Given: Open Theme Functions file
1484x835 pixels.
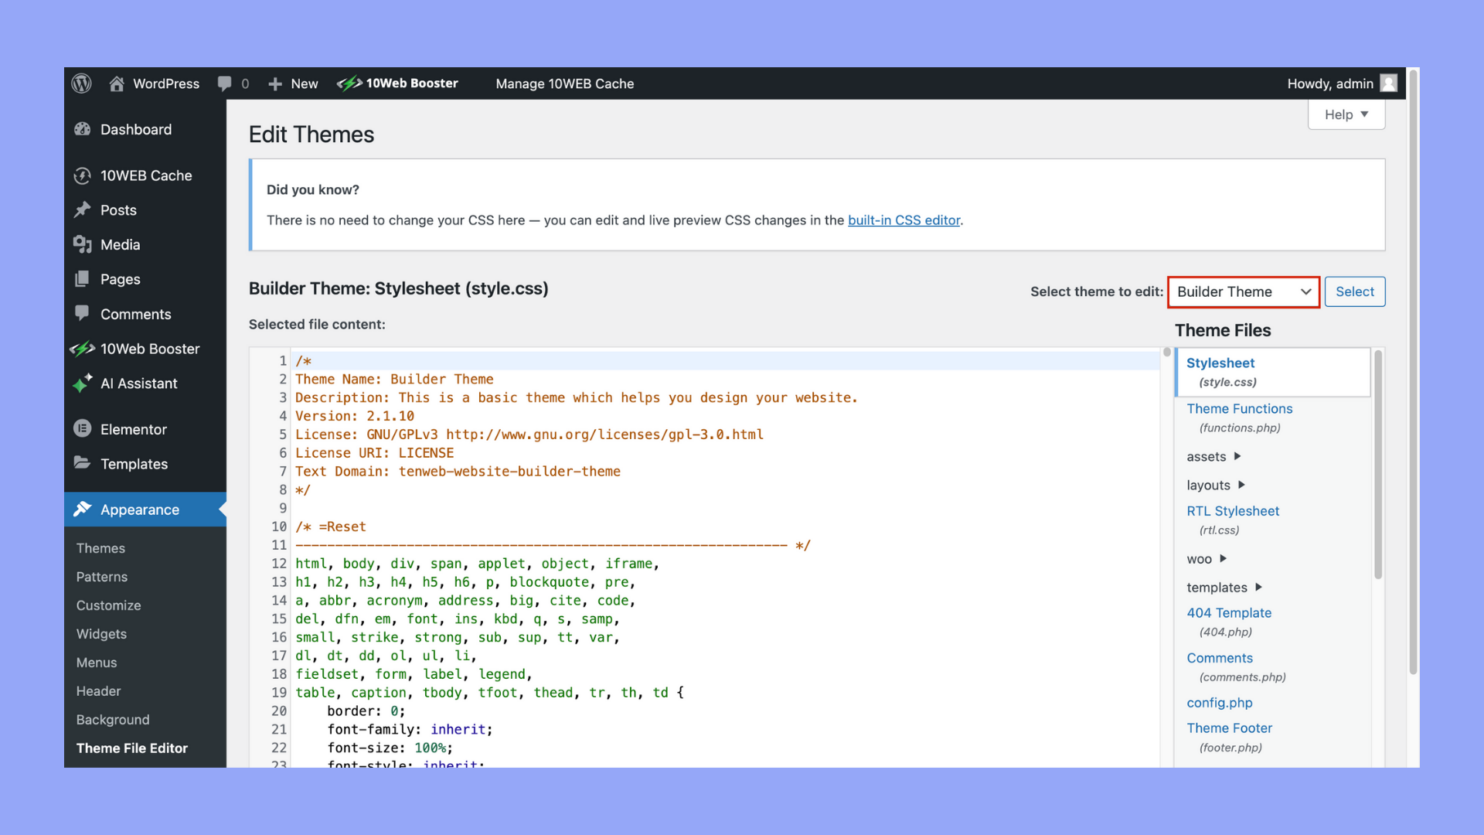Looking at the screenshot, I should click(1239, 409).
